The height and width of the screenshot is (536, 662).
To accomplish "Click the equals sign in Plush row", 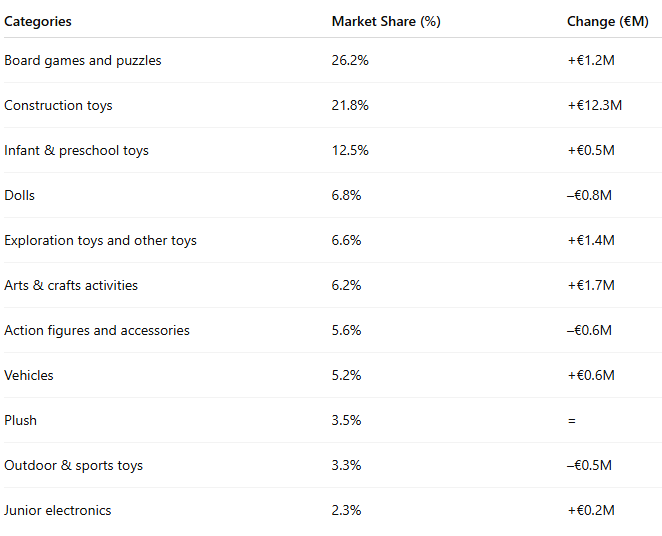I will tap(572, 420).
